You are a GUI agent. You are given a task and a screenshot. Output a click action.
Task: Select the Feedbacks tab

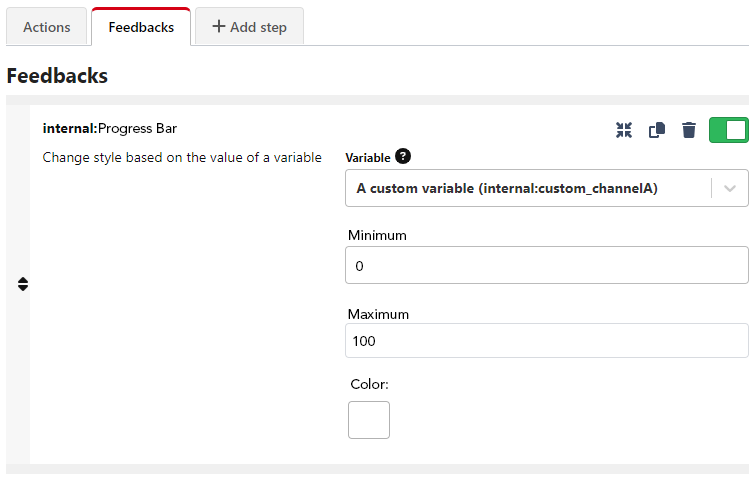click(x=141, y=27)
